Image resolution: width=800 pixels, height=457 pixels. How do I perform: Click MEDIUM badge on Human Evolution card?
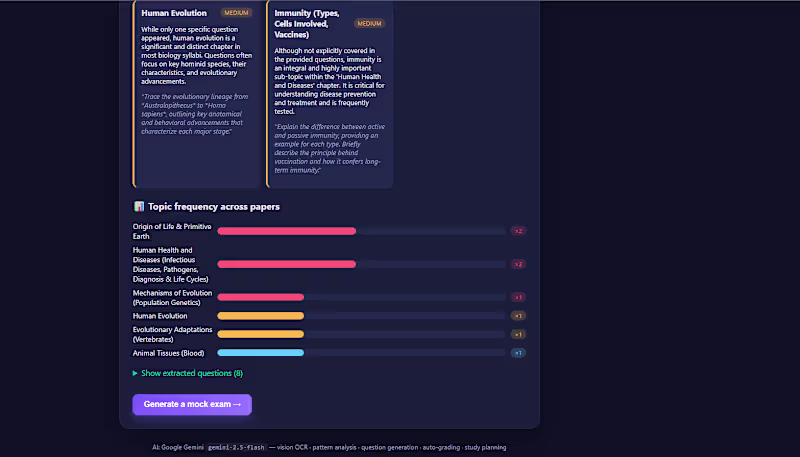tap(236, 13)
